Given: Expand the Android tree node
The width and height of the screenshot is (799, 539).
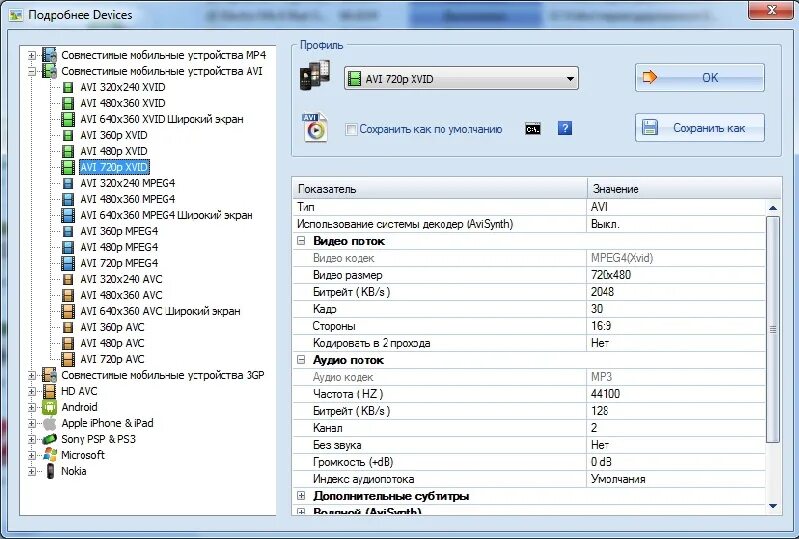Looking at the screenshot, I should [x=32, y=407].
